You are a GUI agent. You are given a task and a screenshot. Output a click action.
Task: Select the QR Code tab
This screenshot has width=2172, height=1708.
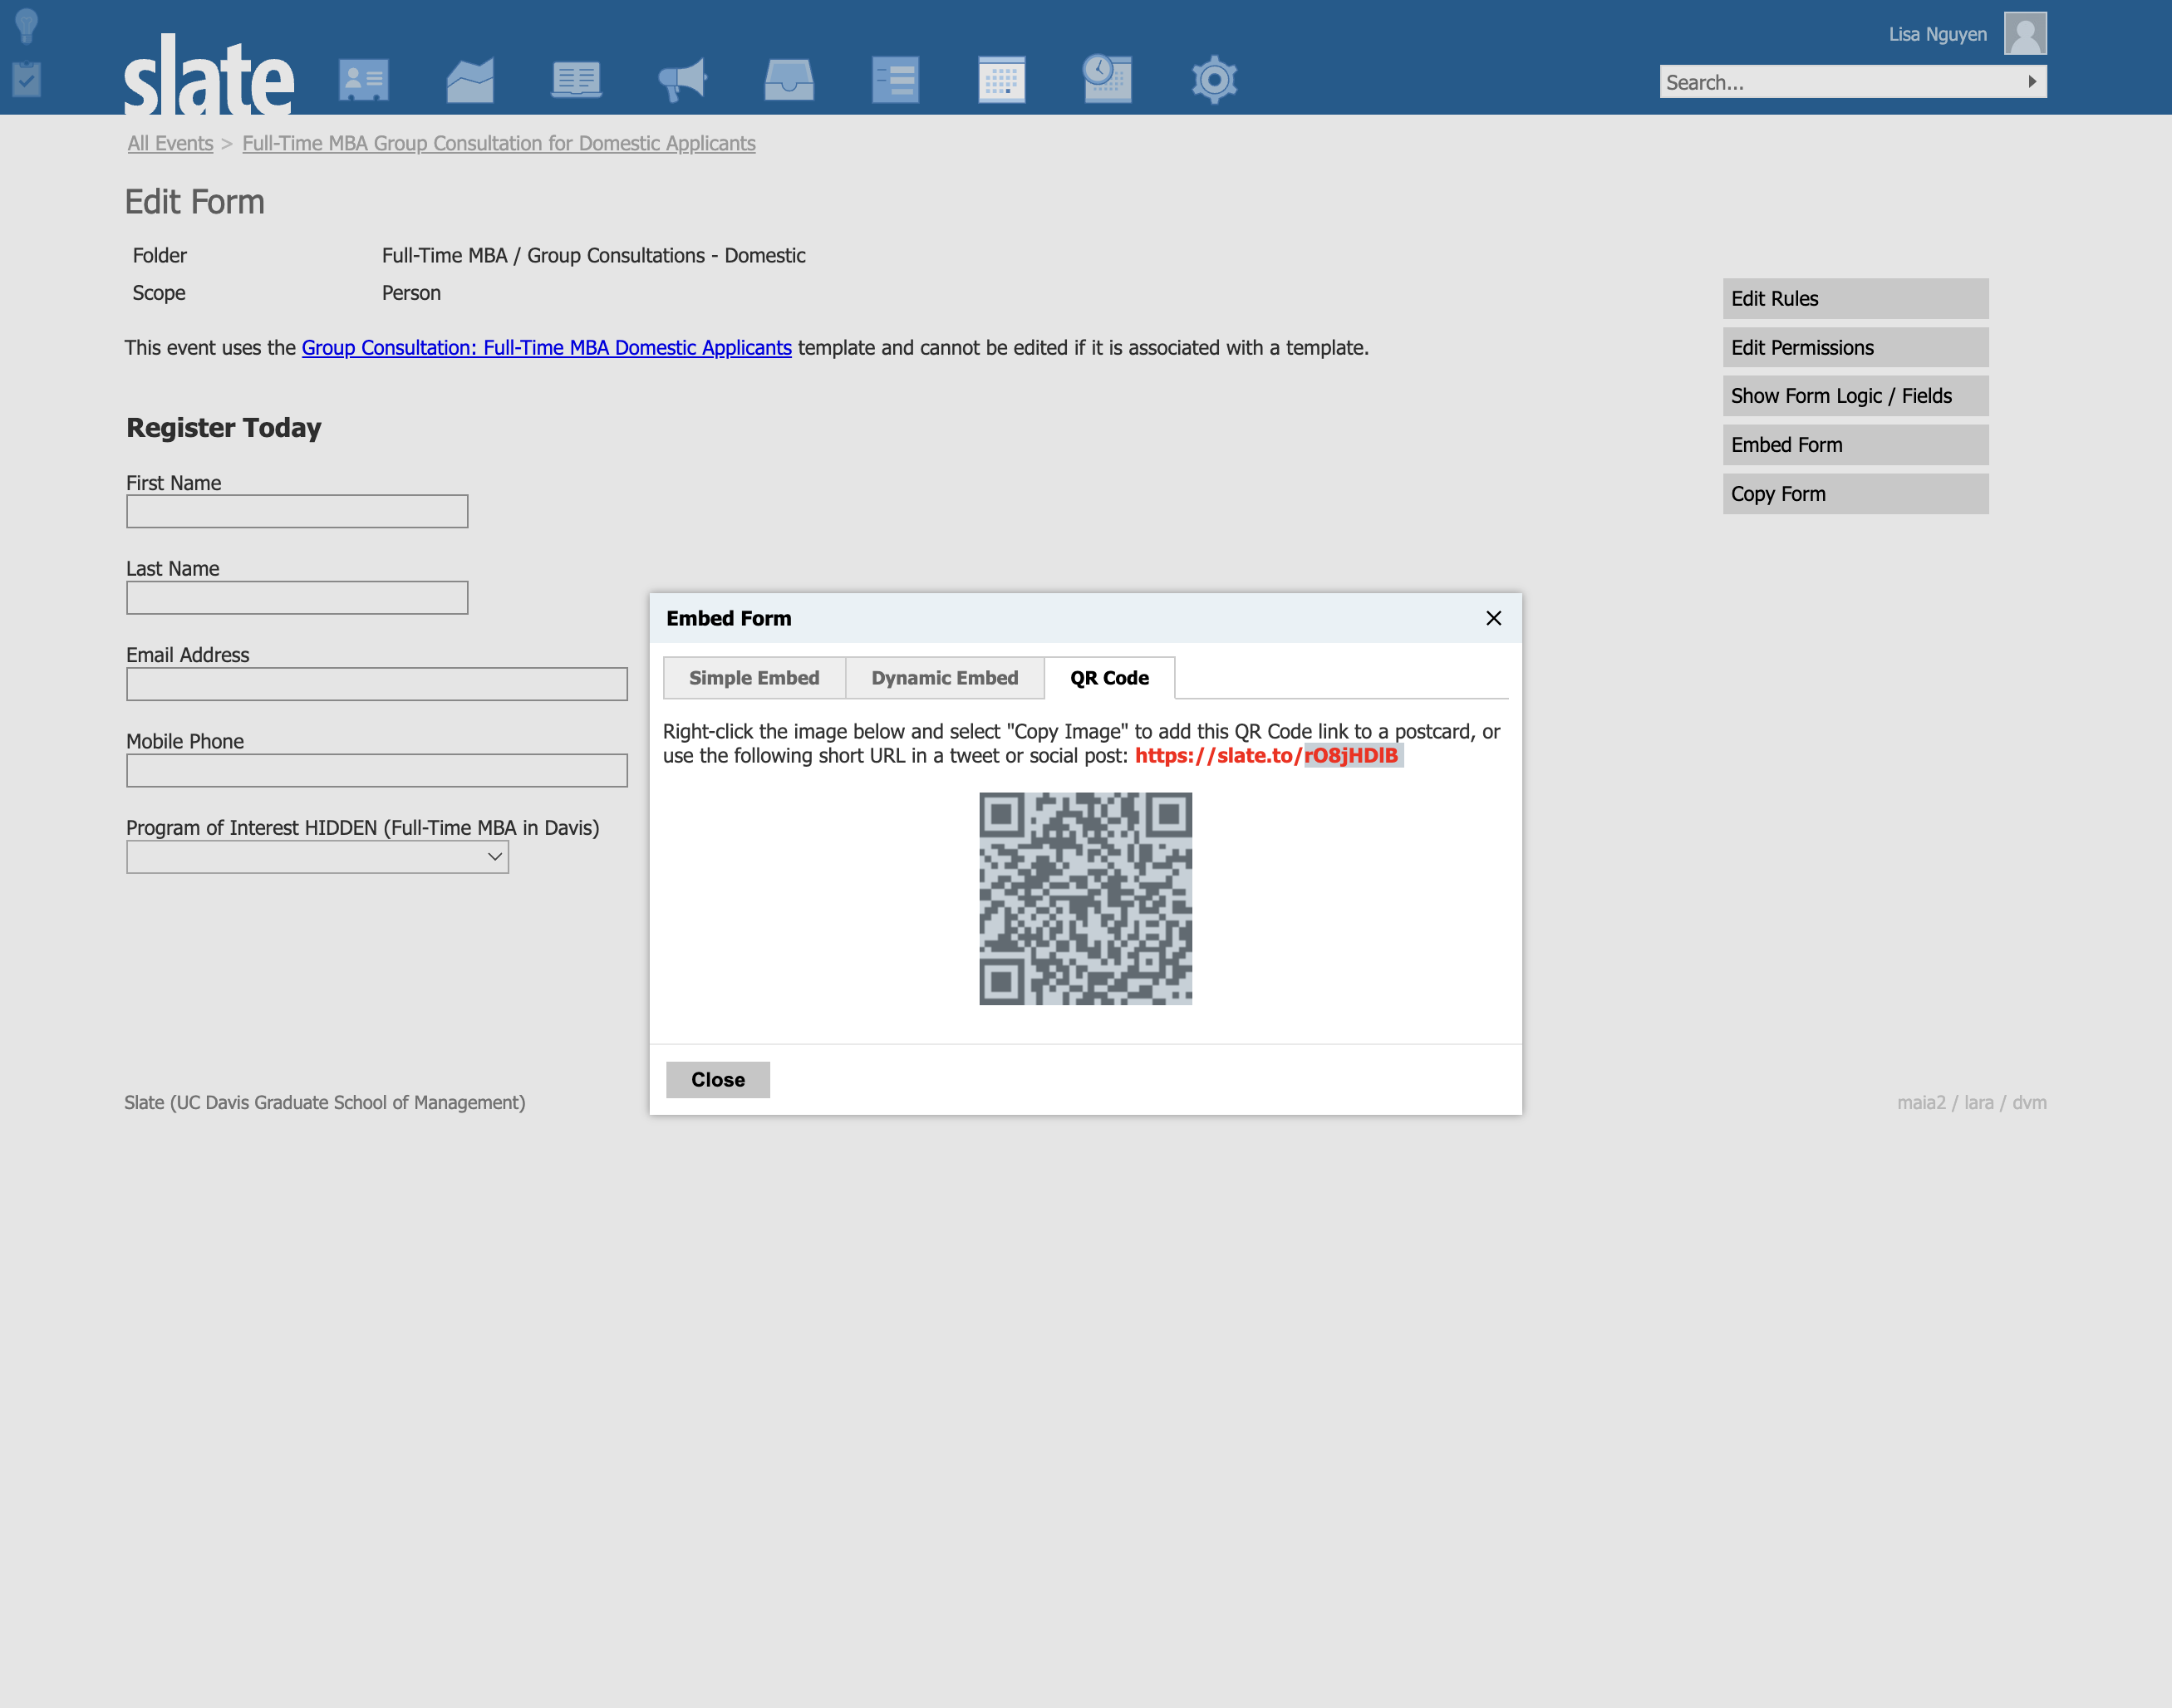click(1110, 678)
